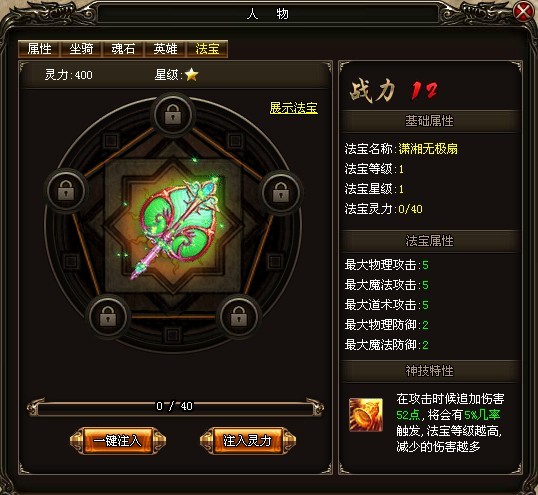Switch to the 英雄 tab
The width and height of the screenshot is (538, 495).
coord(165,49)
